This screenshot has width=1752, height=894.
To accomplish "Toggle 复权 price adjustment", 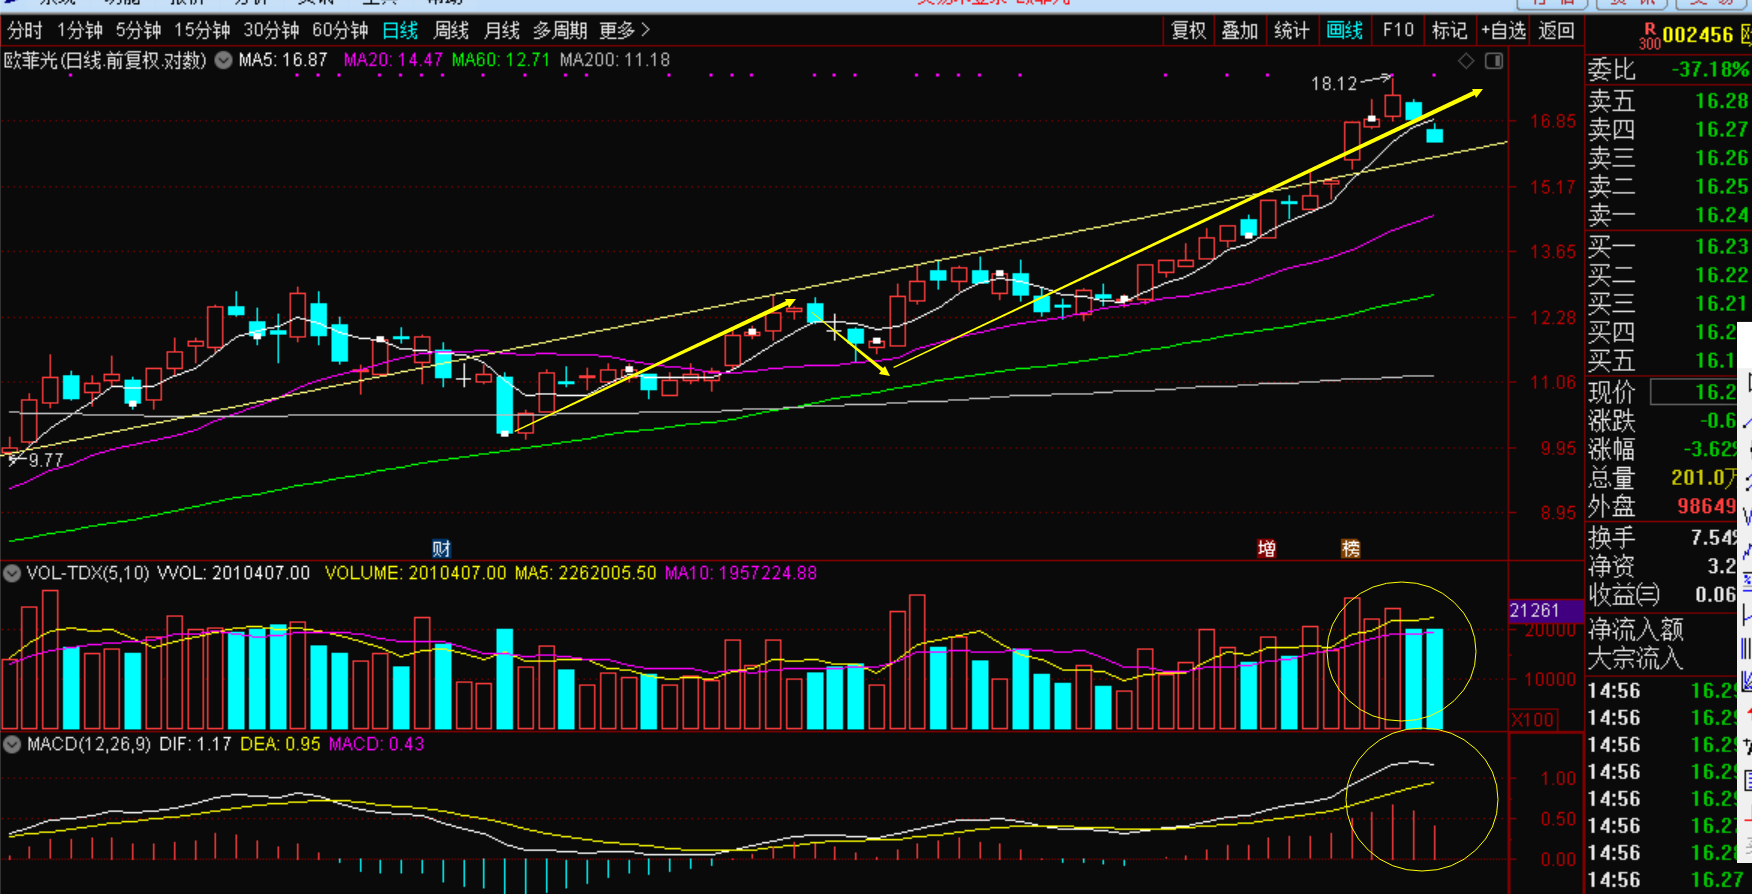I will (1188, 30).
